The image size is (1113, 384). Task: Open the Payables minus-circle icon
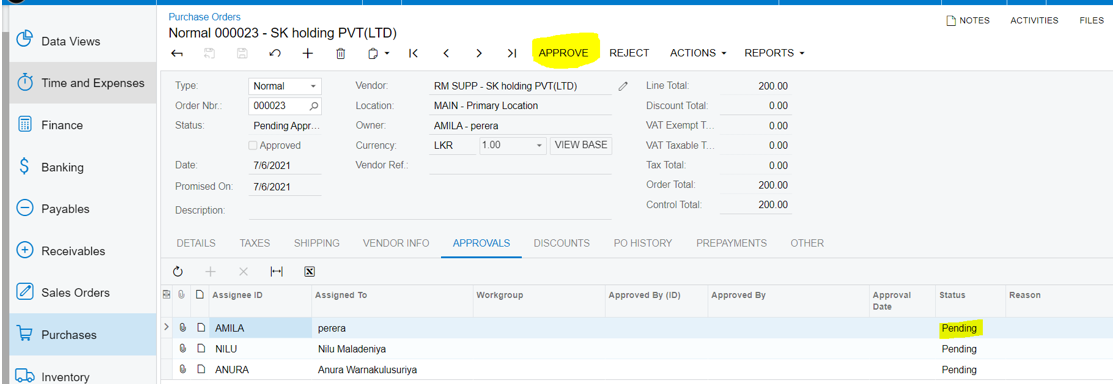click(25, 209)
